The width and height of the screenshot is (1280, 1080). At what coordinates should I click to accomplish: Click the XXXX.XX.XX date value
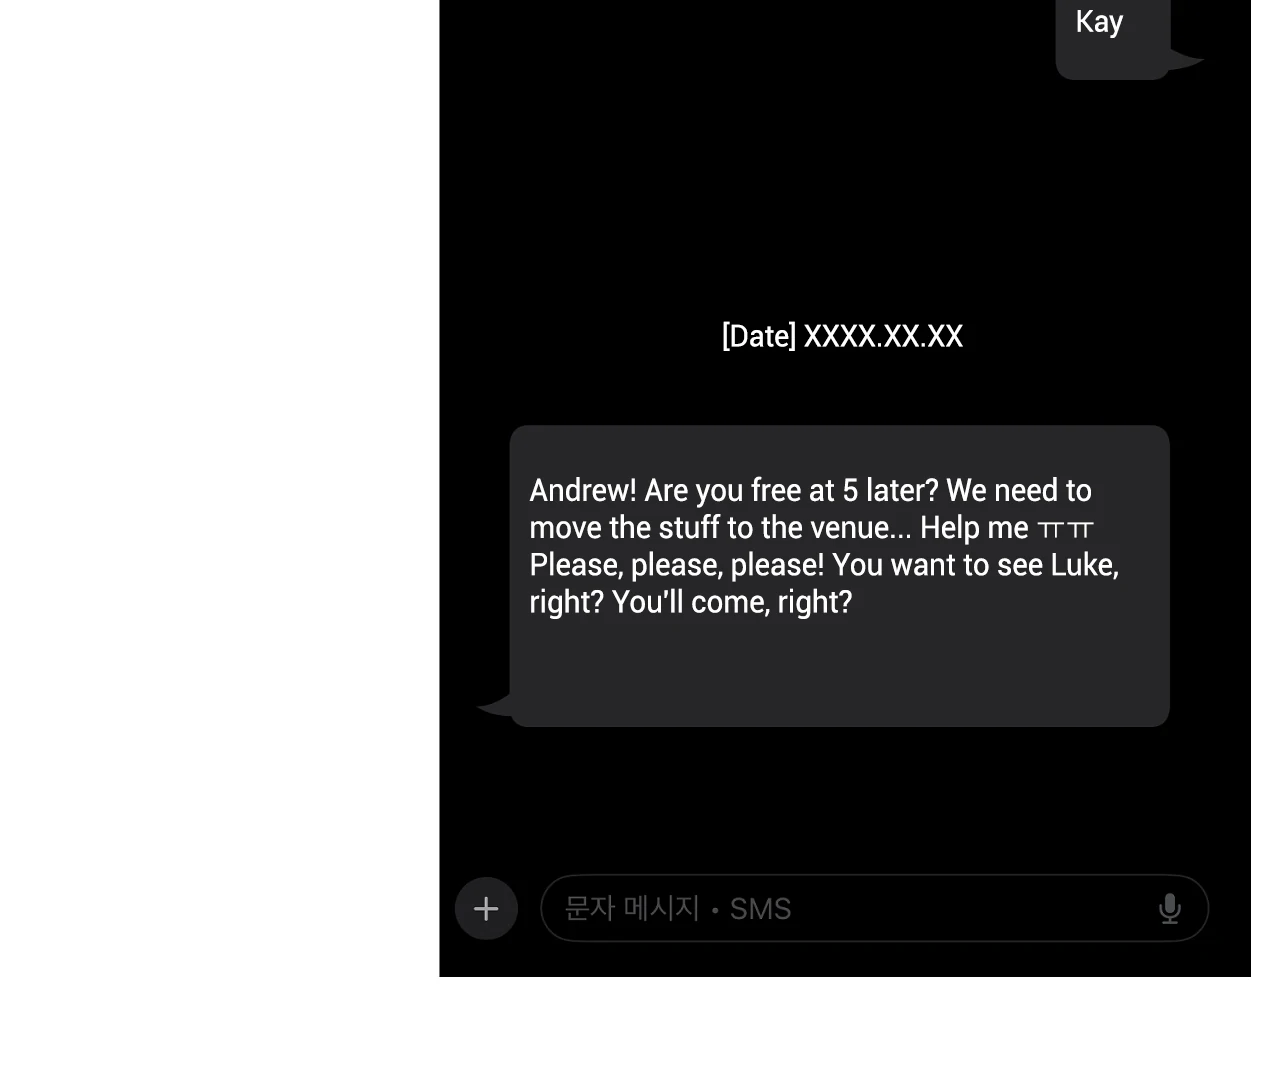883,336
